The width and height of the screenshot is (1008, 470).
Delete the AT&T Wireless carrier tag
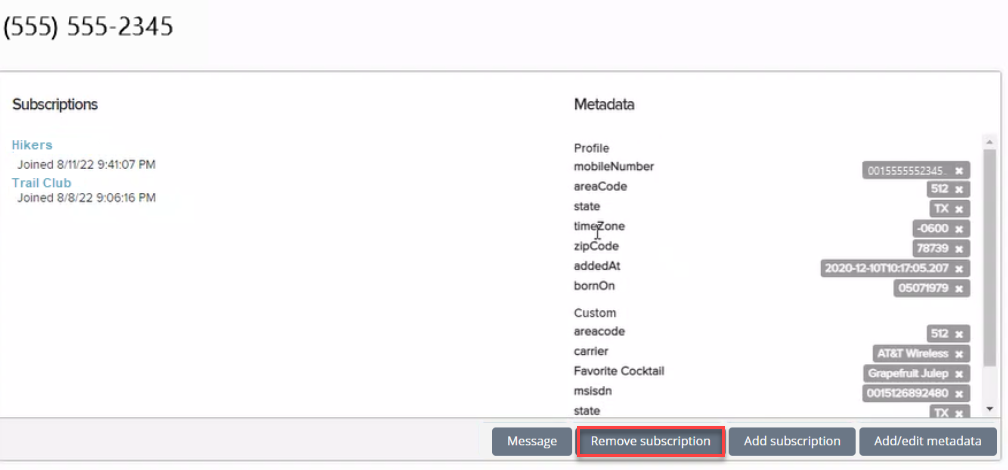pyautogui.click(x=960, y=354)
